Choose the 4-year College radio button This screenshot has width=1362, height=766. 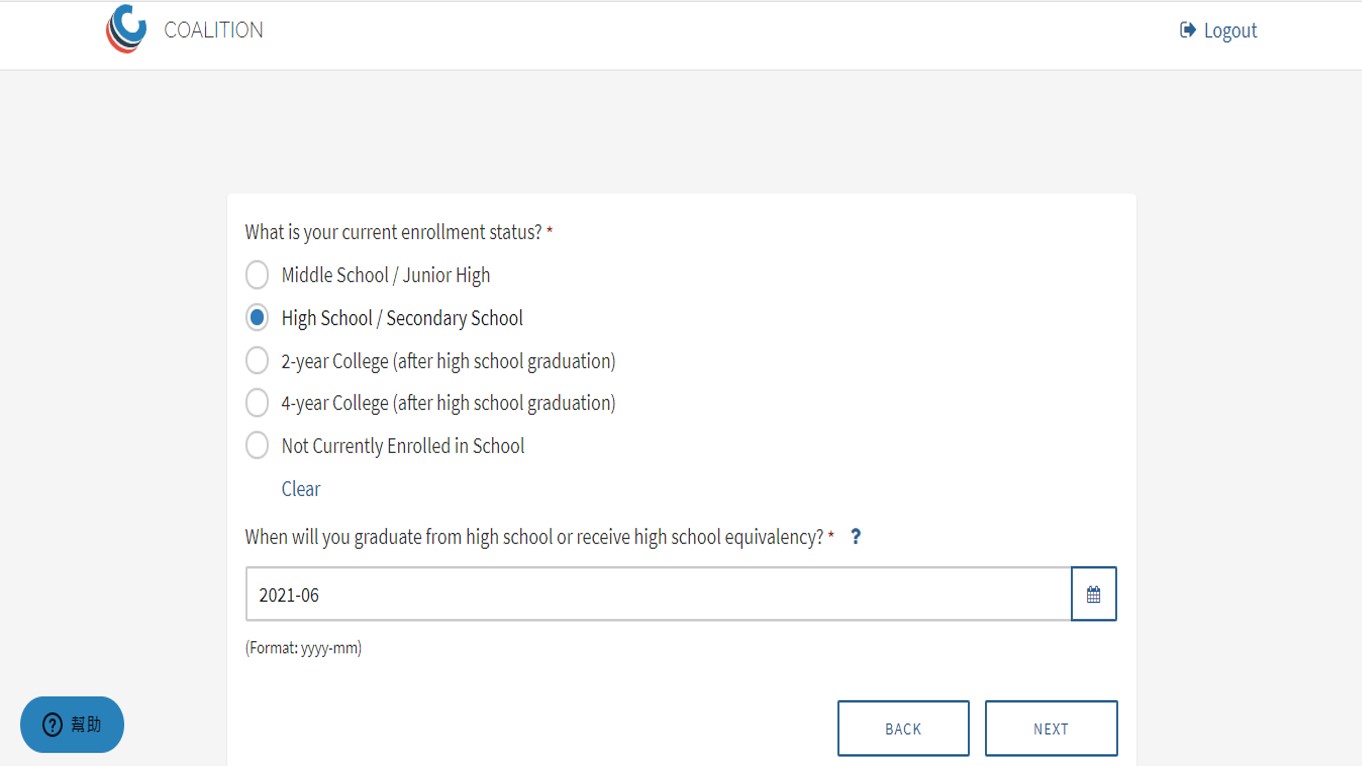257,403
